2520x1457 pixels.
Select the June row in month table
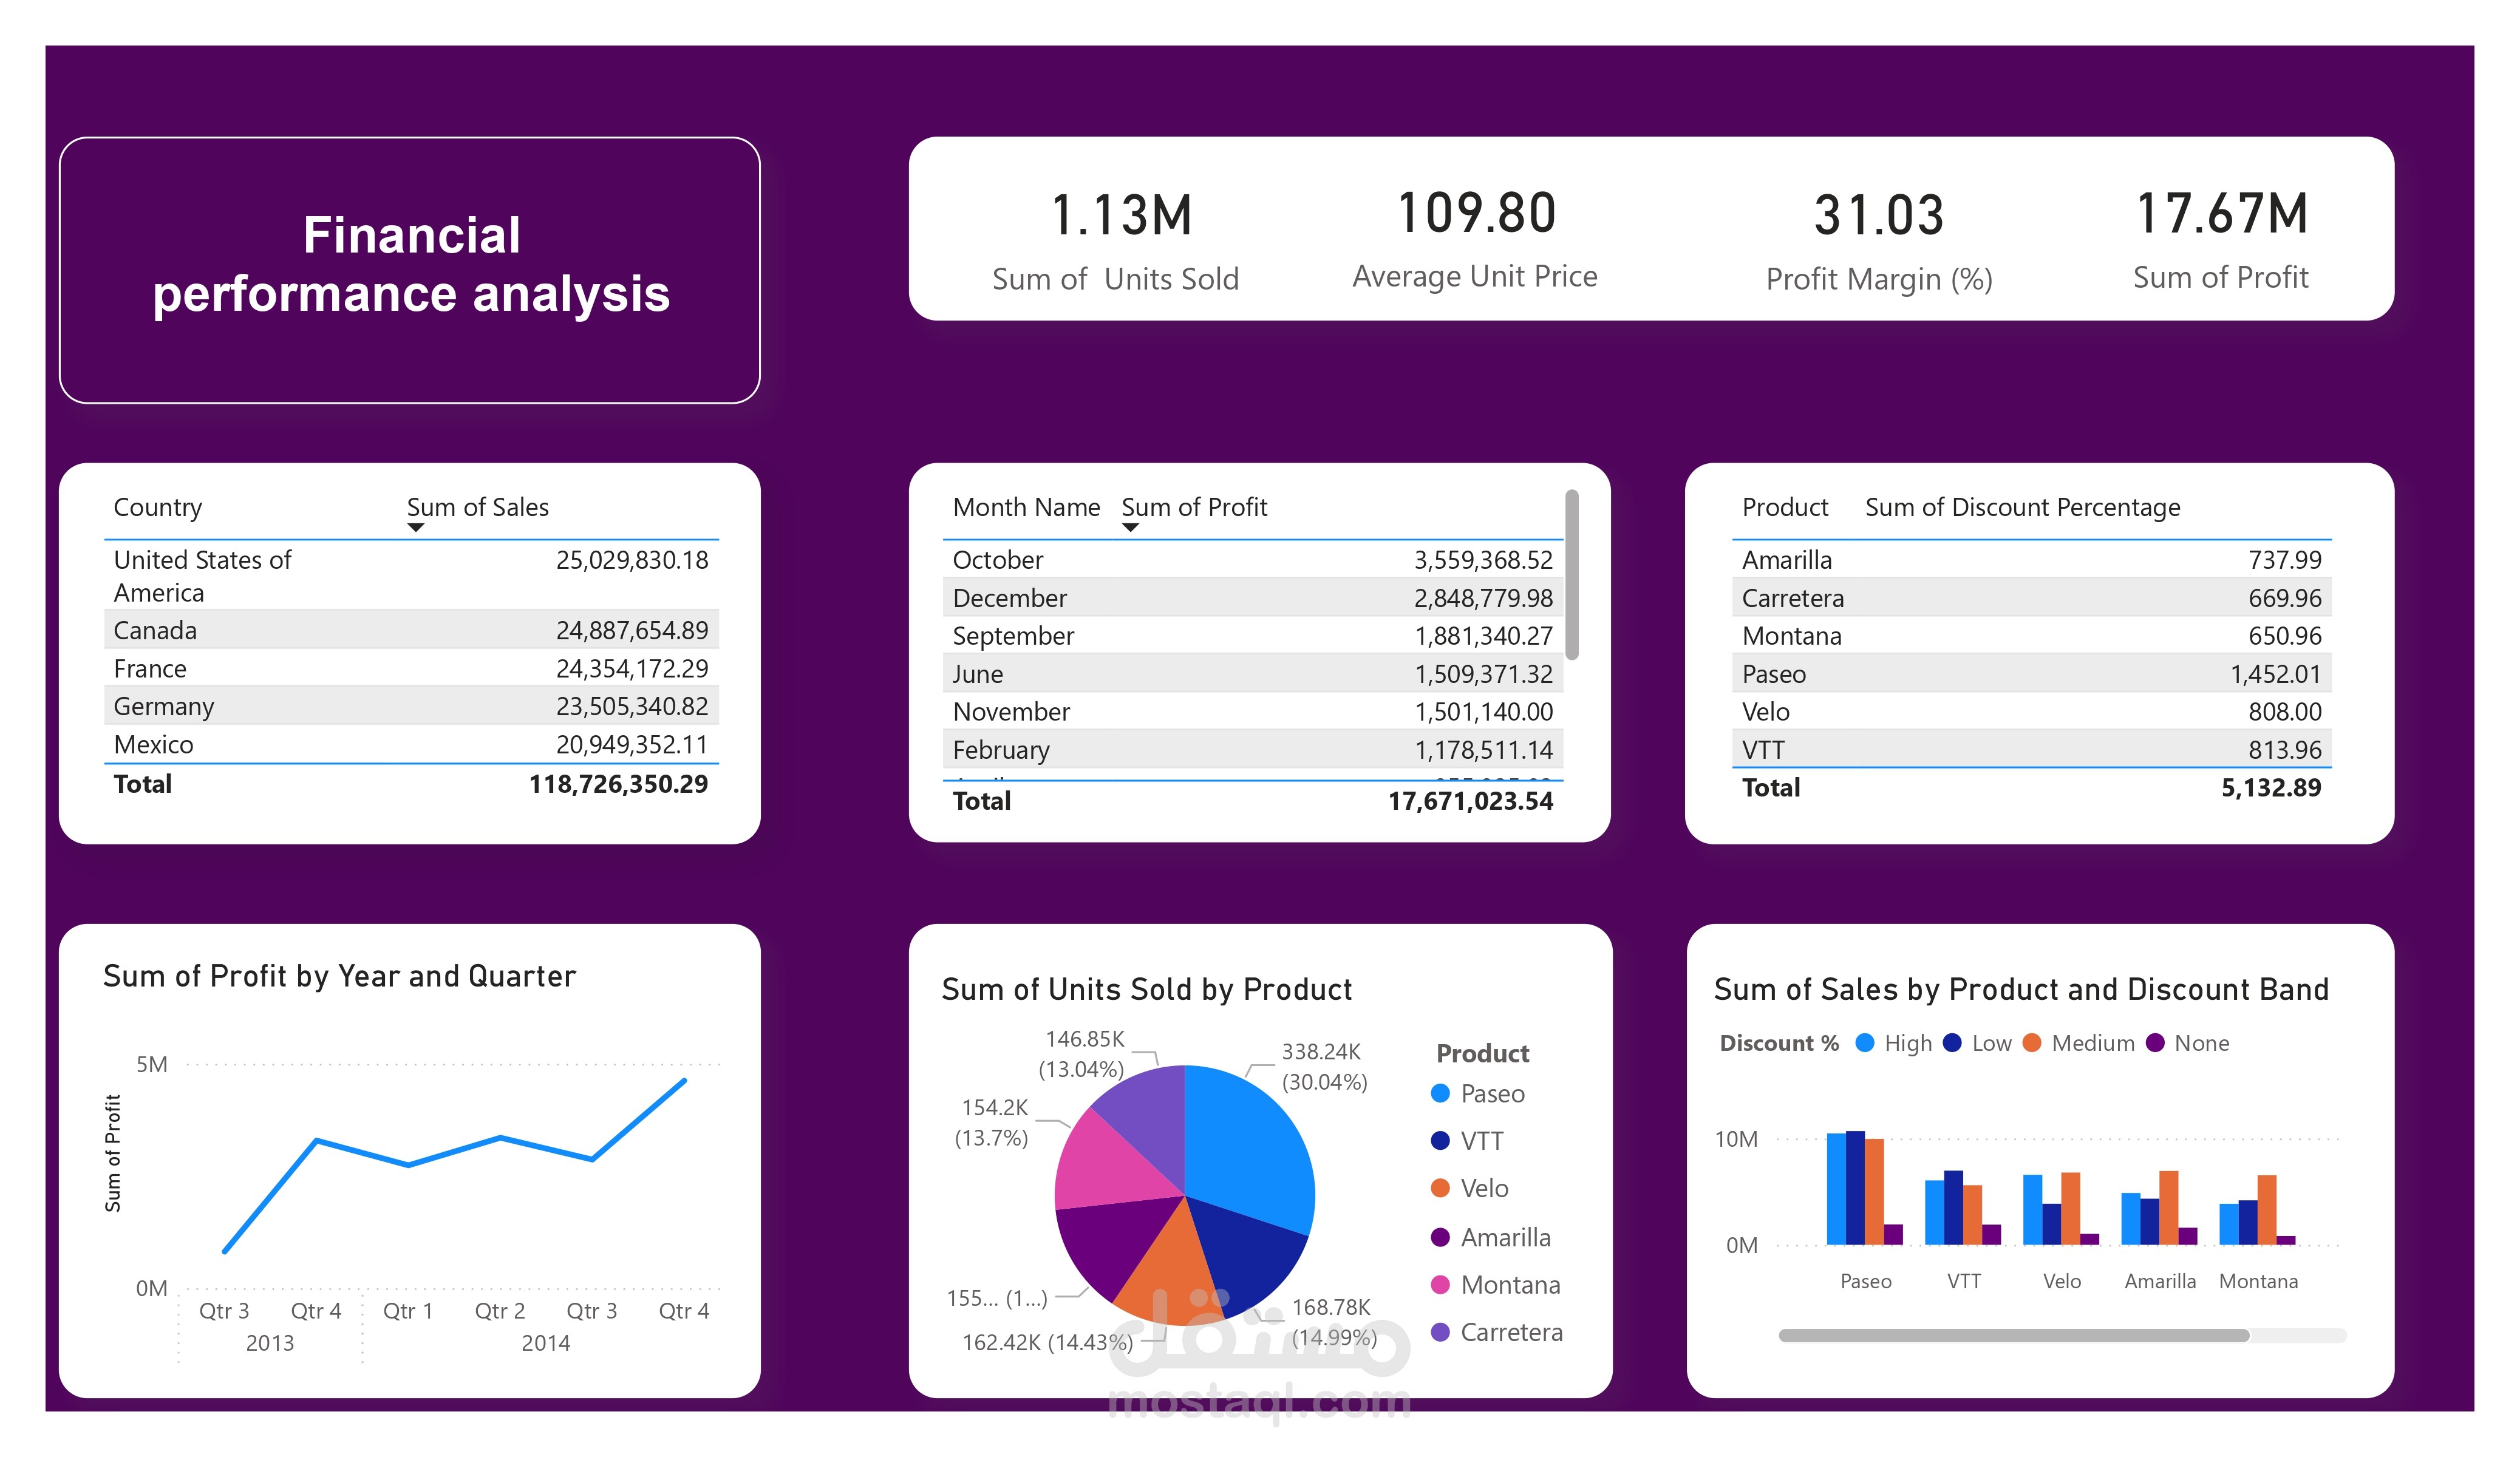pyautogui.click(x=1252, y=674)
